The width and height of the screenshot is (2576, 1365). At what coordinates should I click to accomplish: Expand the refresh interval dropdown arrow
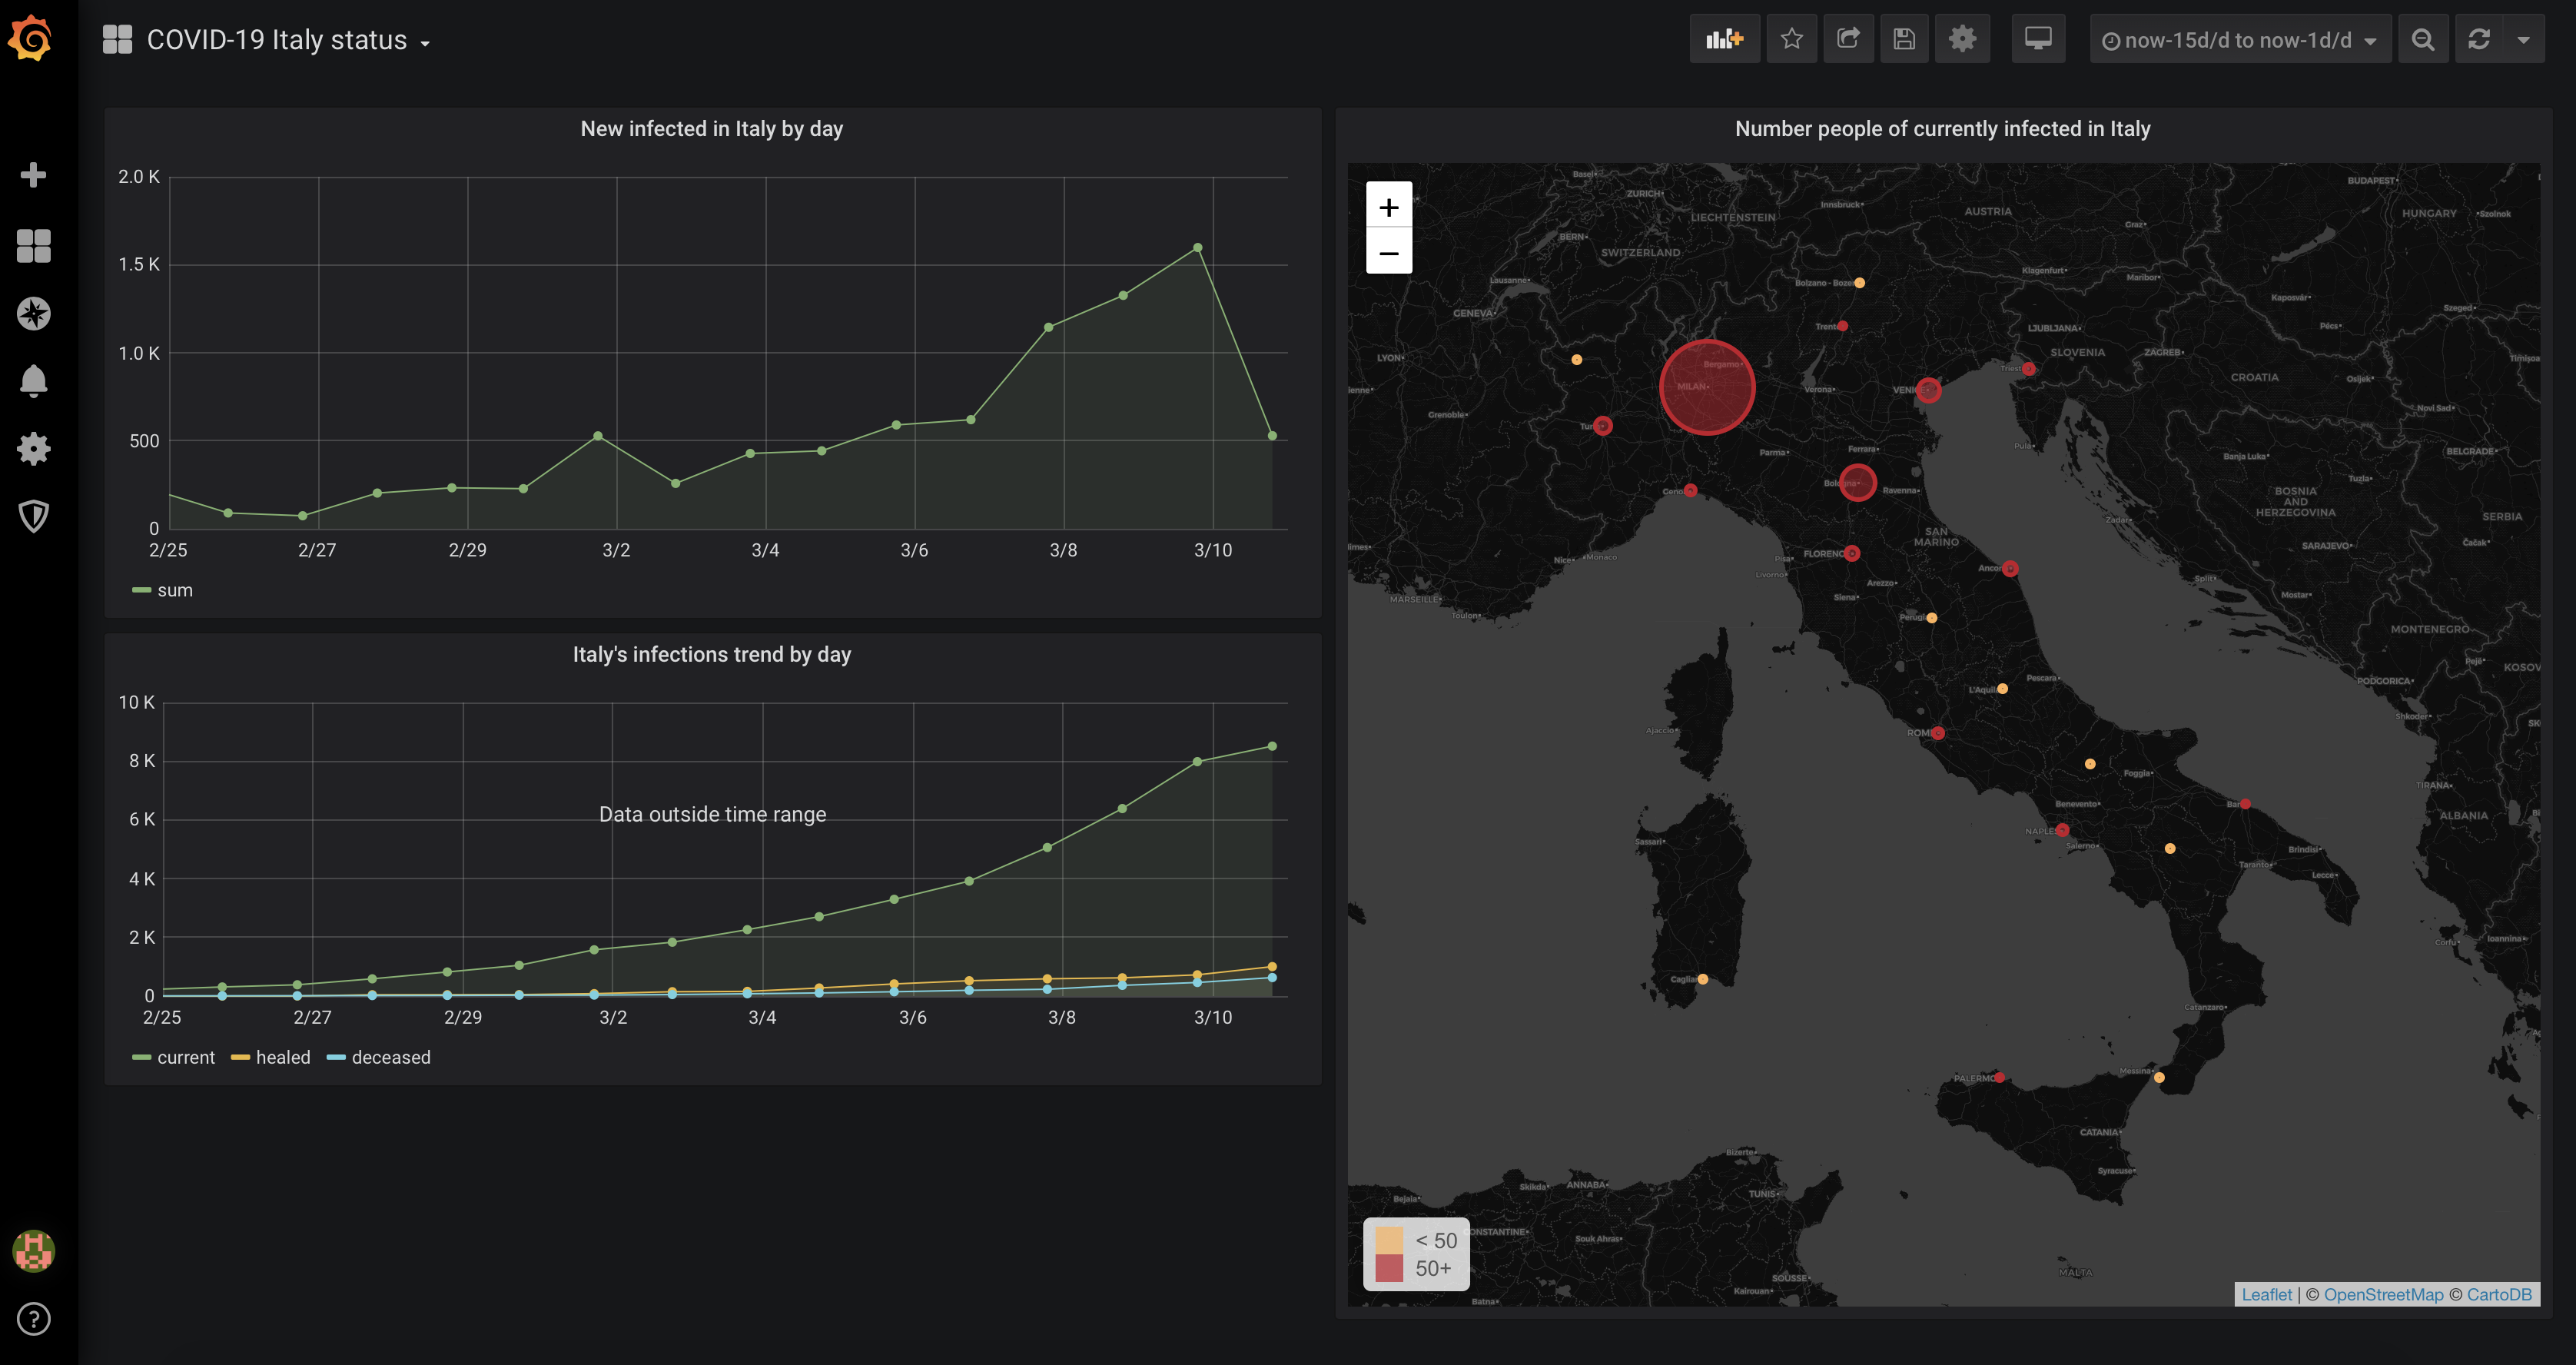click(x=2524, y=40)
